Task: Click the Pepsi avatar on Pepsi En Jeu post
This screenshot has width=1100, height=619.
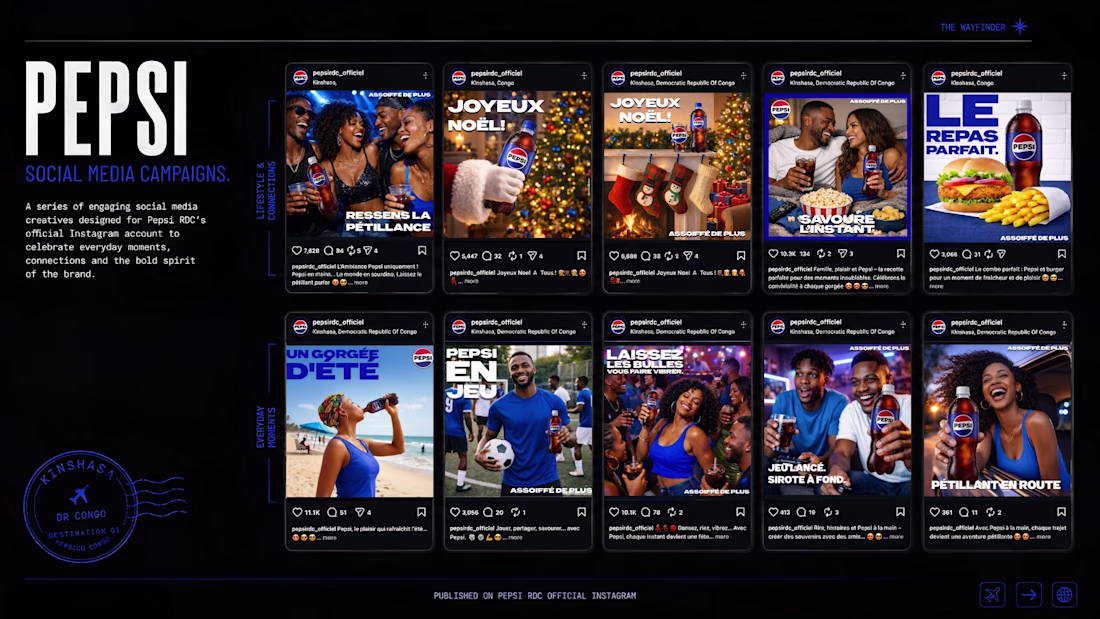Action: point(459,326)
